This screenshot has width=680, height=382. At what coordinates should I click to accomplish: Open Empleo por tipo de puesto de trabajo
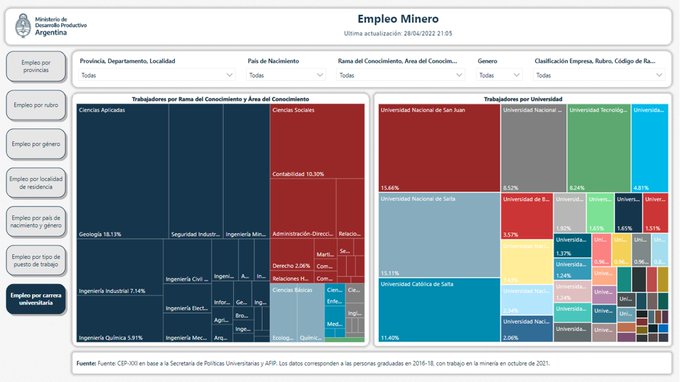[x=36, y=261]
